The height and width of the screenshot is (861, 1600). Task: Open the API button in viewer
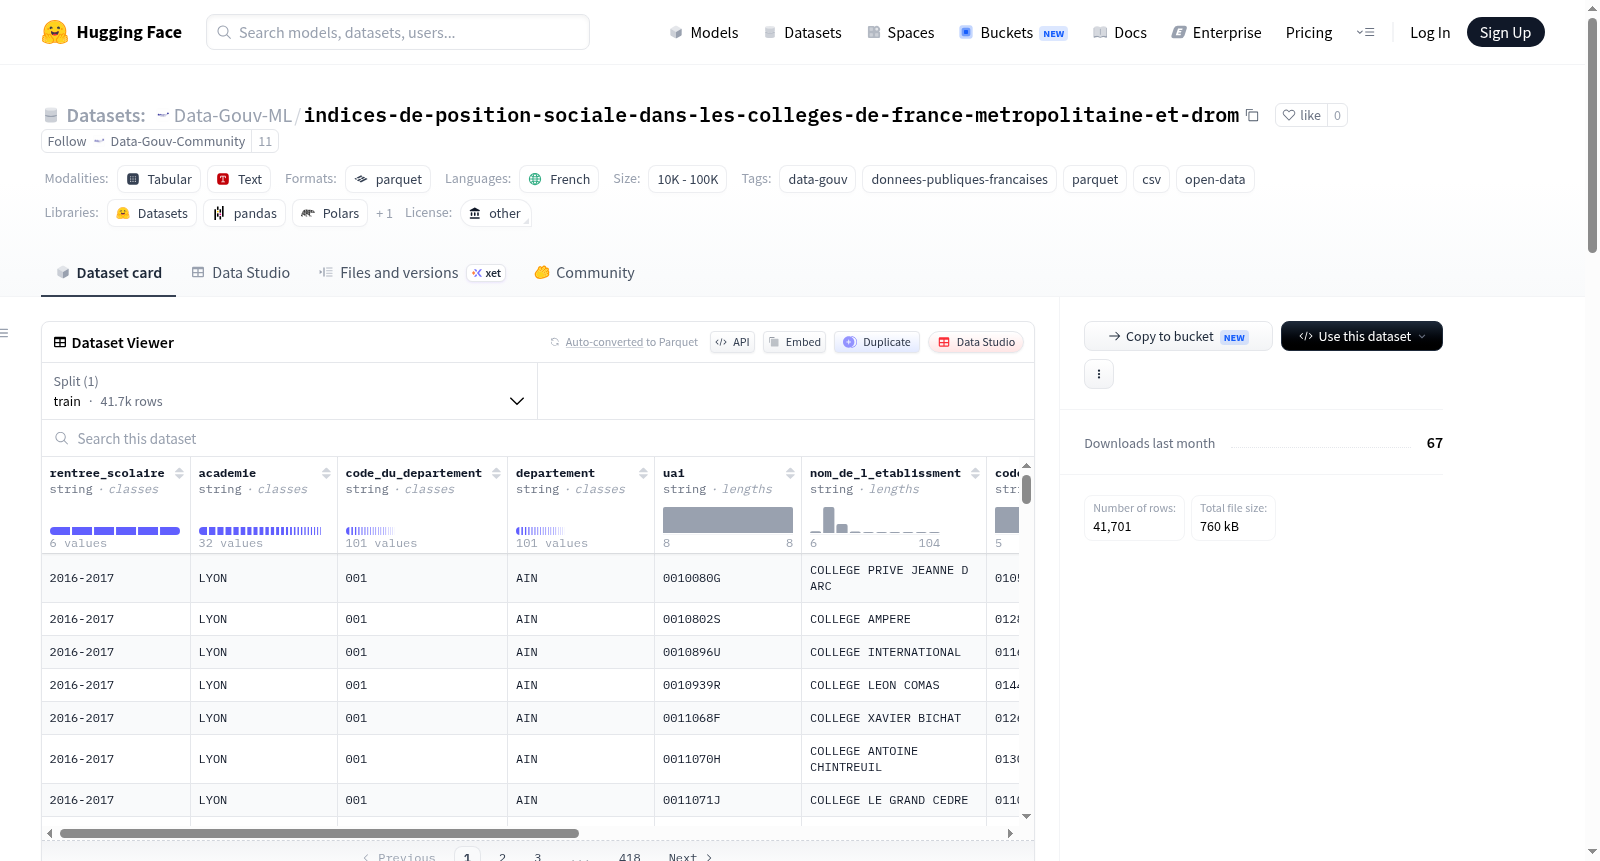[x=733, y=342]
